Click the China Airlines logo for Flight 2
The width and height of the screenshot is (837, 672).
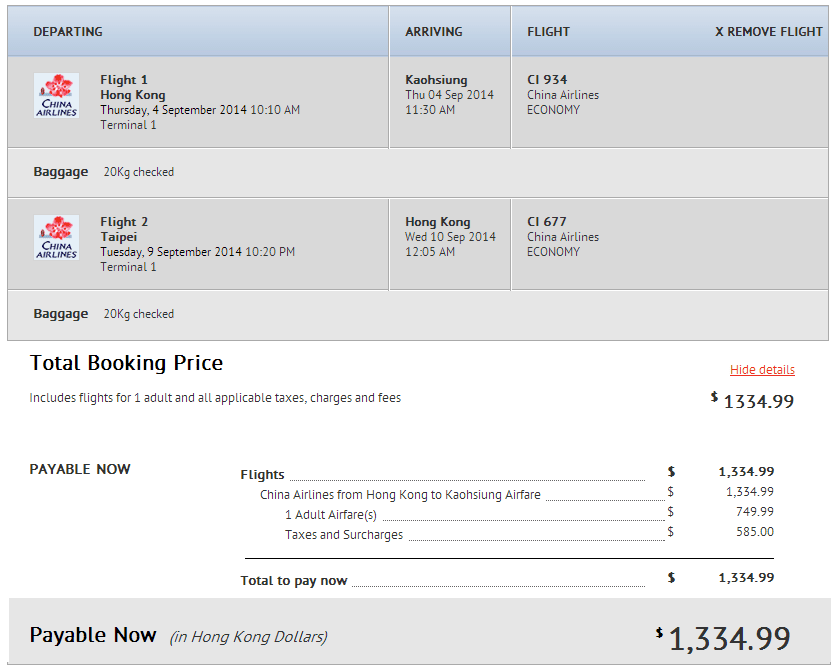56,237
